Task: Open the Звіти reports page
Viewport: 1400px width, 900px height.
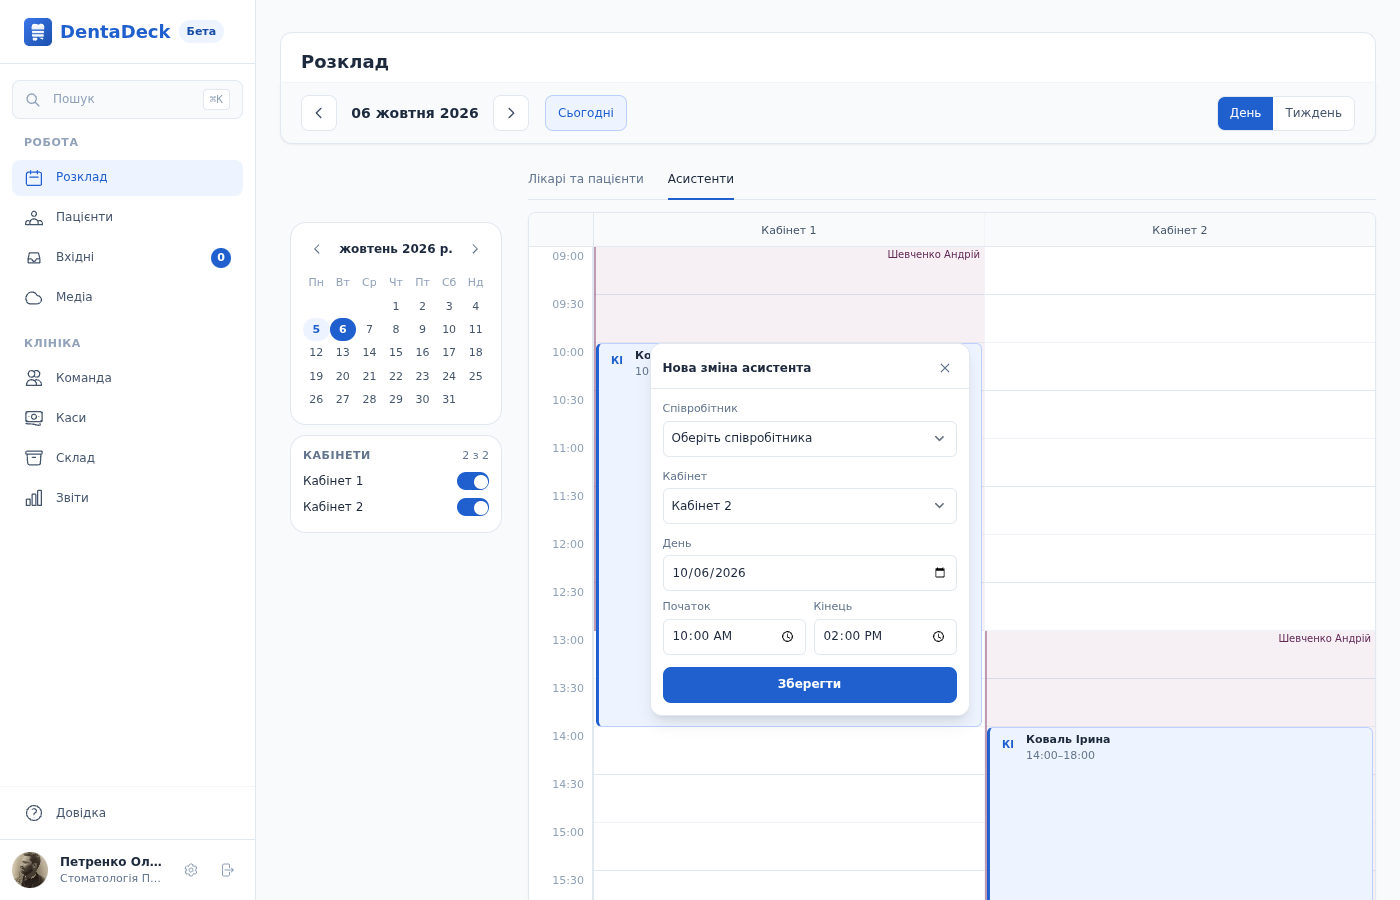Action: tap(127, 498)
